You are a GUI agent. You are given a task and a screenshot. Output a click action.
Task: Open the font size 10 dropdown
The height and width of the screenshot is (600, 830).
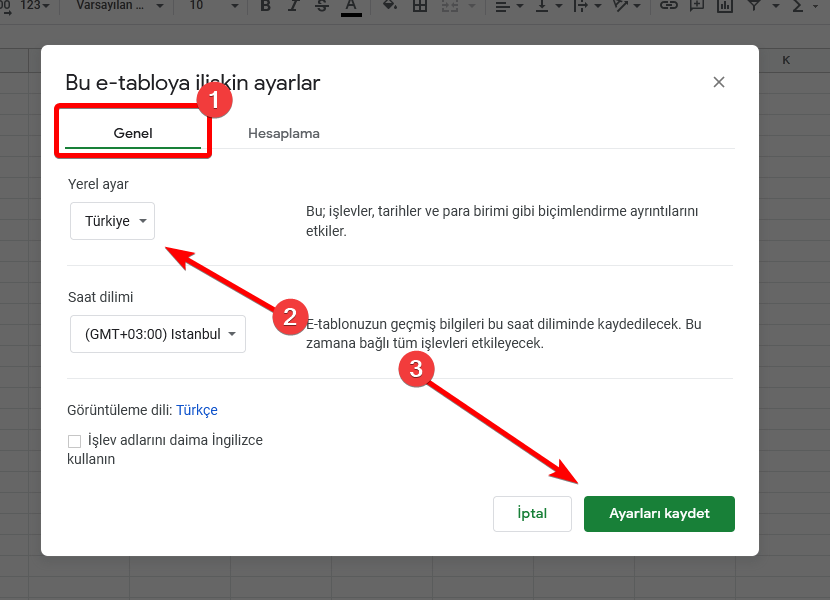click(213, 6)
